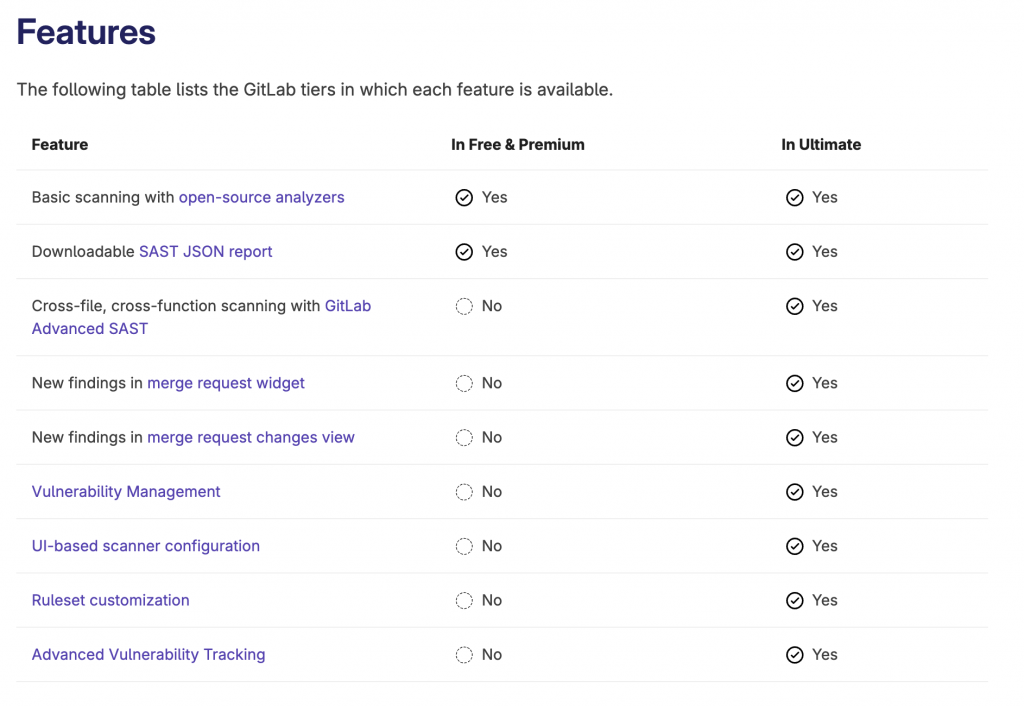This screenshot has height=706, width=1024.
Task: Open the Vulnerability Management link
Action: pos(126,491)
